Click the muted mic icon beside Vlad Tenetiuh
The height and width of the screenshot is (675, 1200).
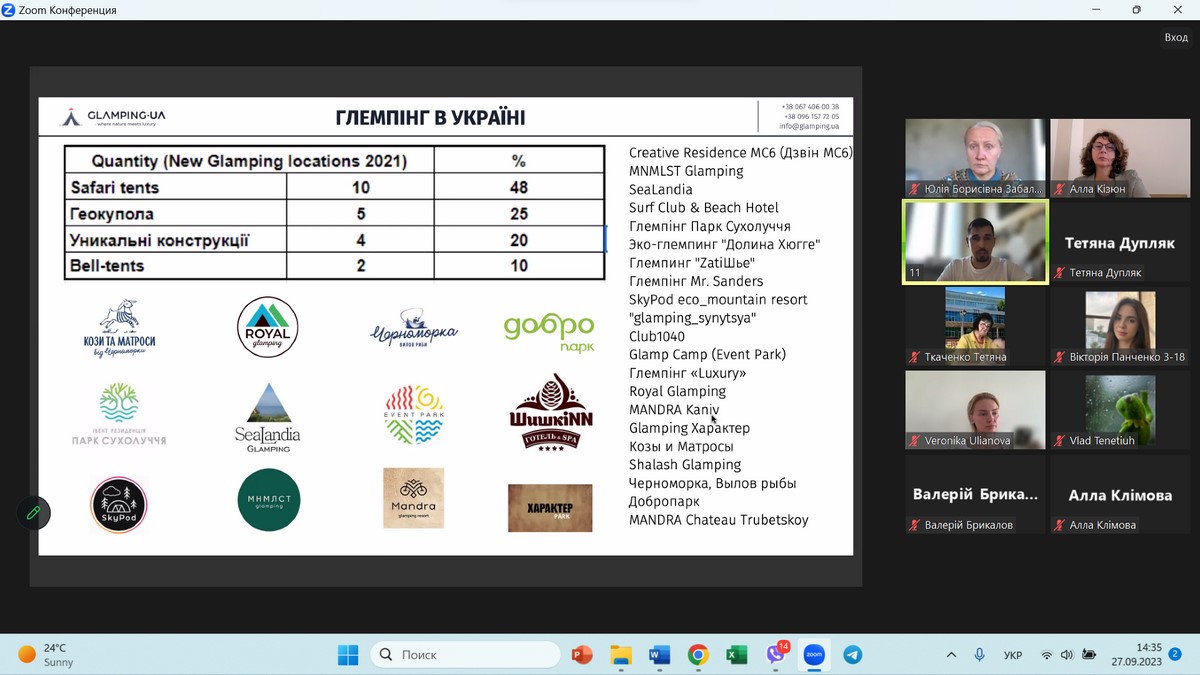1060,441
